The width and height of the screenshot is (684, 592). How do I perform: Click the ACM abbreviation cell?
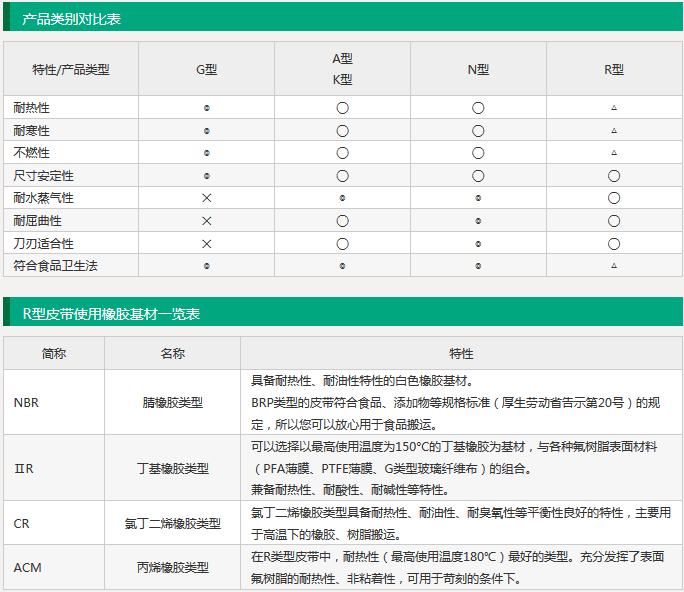27,567
